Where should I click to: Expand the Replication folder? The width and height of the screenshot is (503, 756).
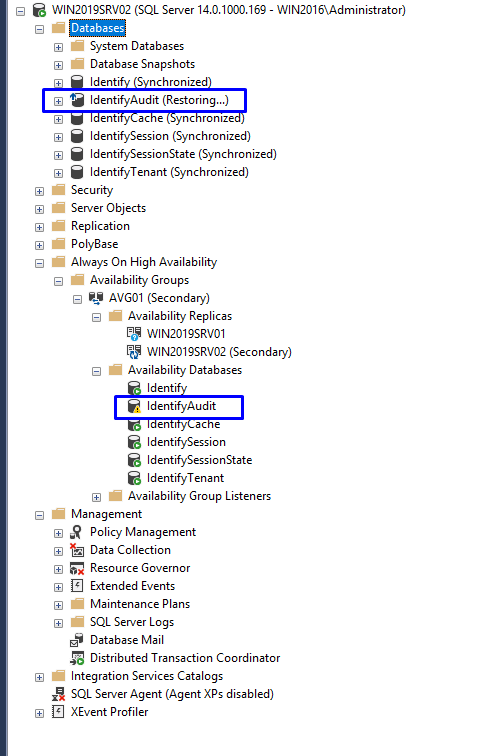(40, 227)
